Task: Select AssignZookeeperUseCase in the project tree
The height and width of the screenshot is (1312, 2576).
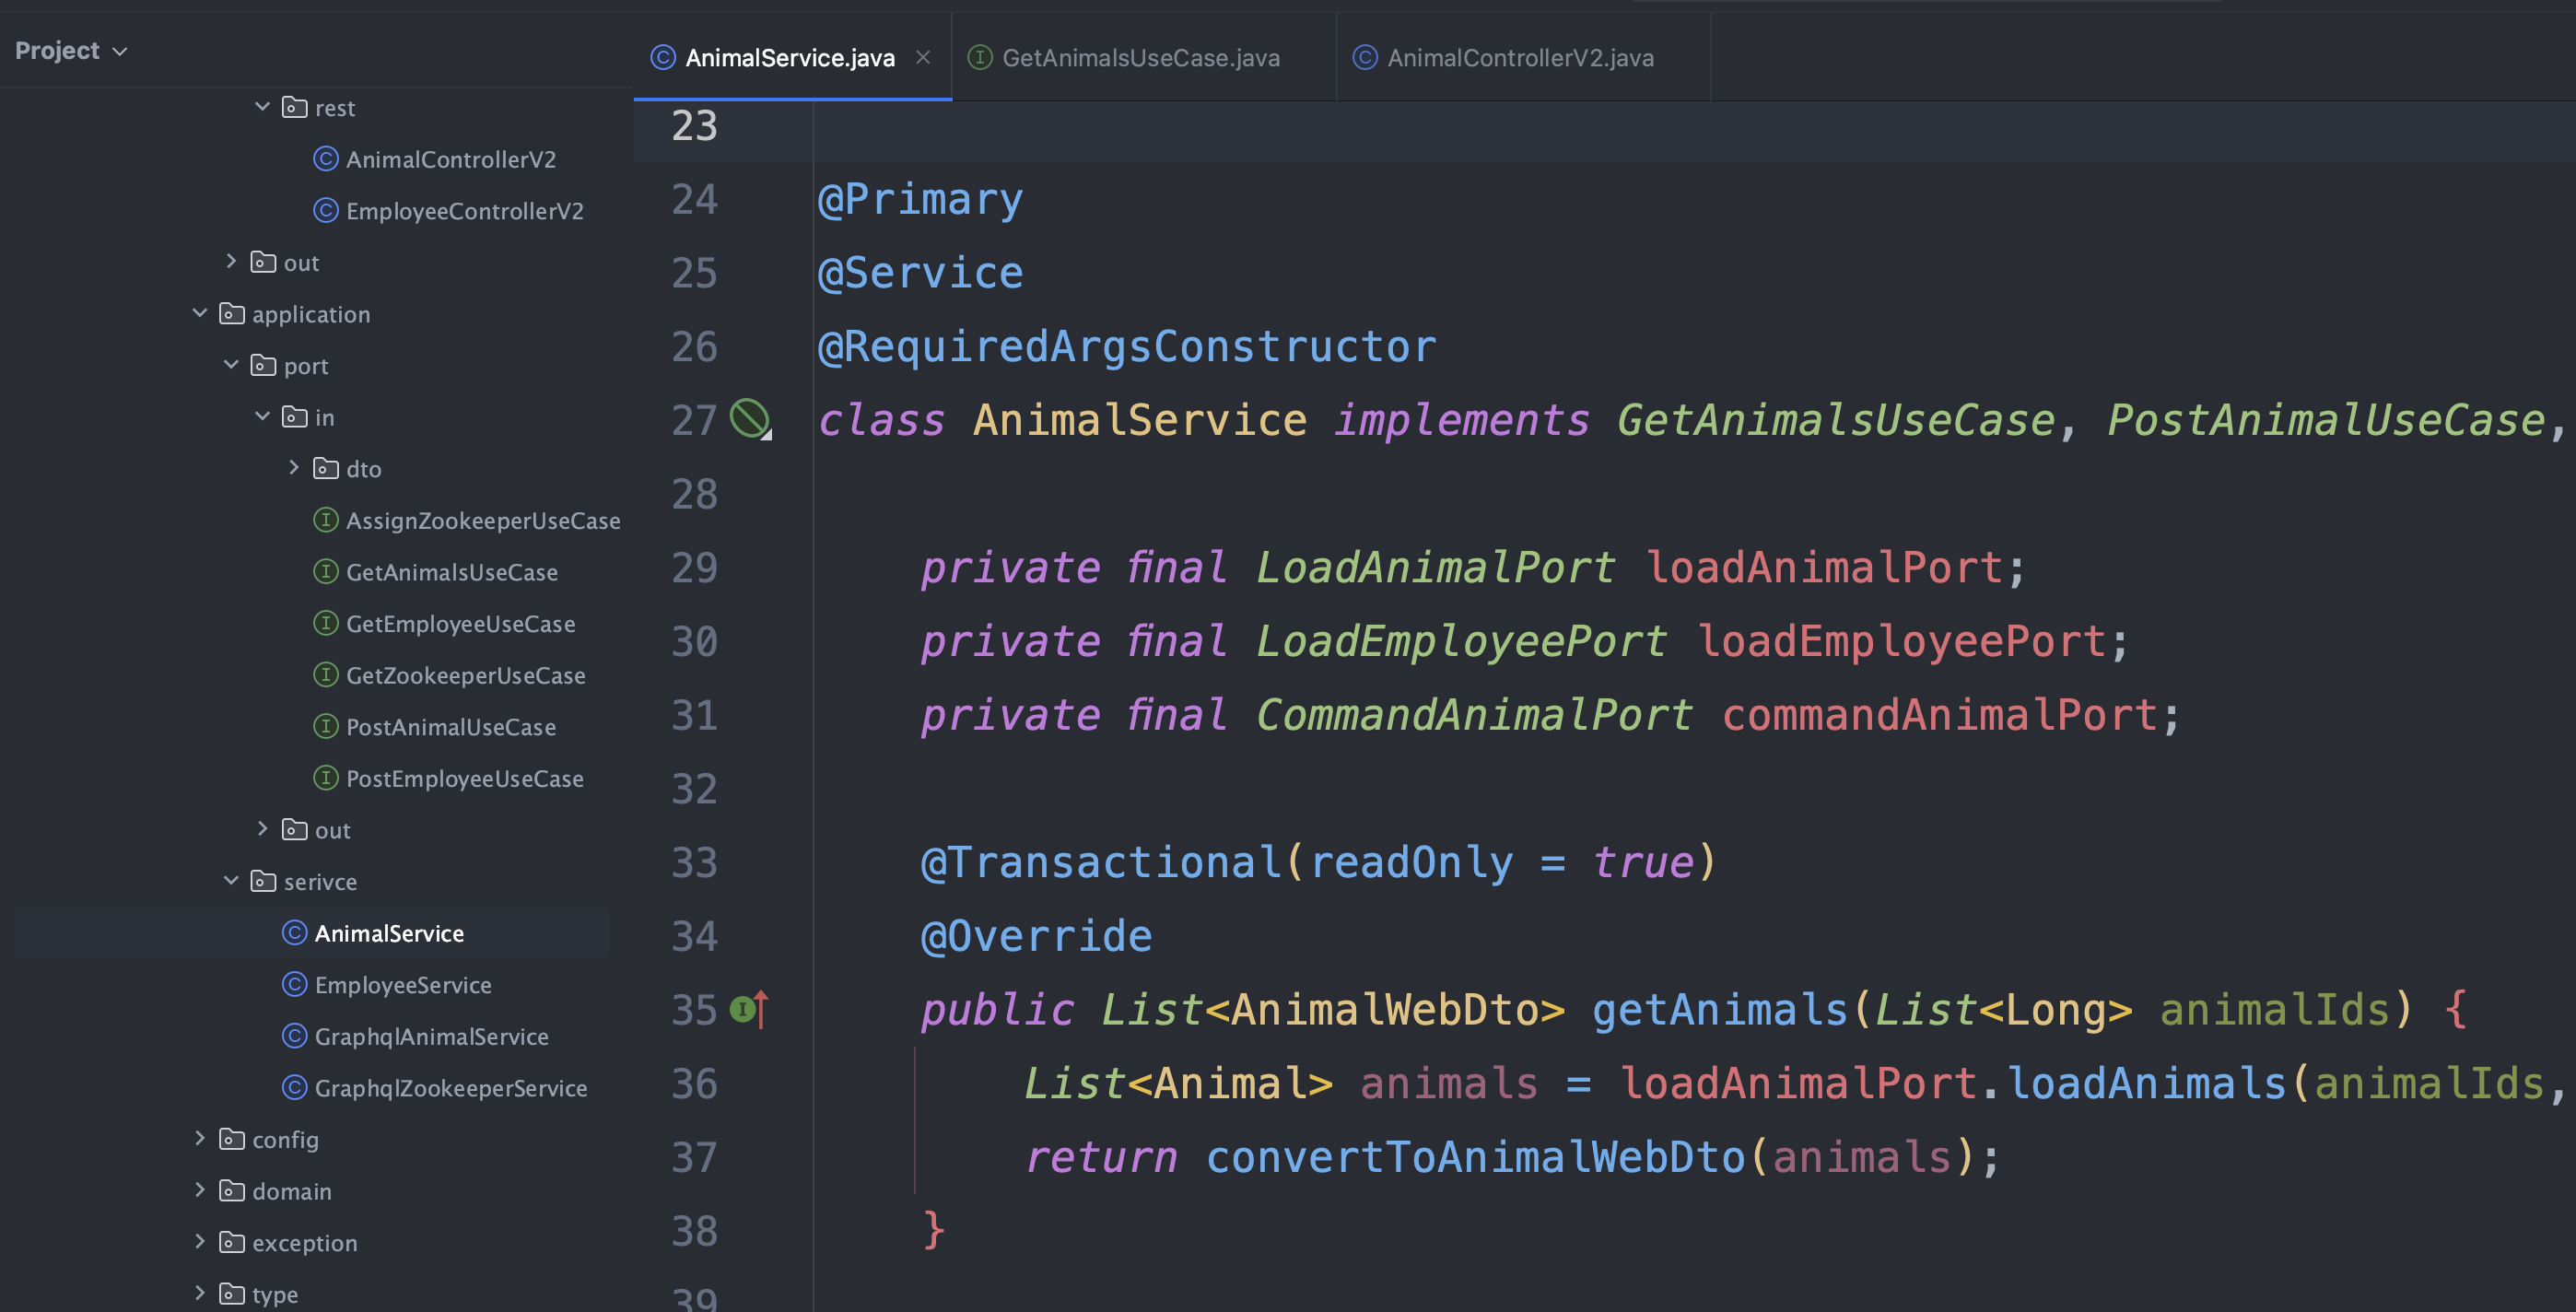Action: click(x=482, y=521)
